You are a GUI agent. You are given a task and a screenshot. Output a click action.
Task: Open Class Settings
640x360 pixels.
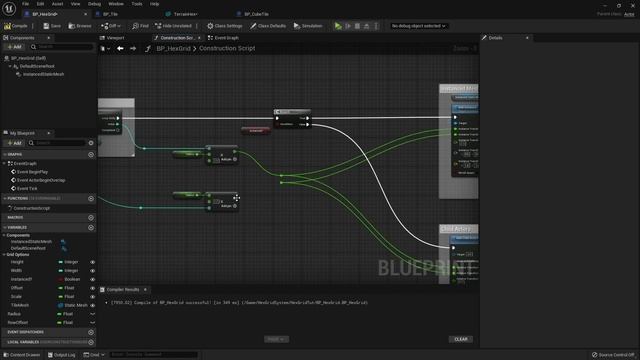[x=224, y=26]
